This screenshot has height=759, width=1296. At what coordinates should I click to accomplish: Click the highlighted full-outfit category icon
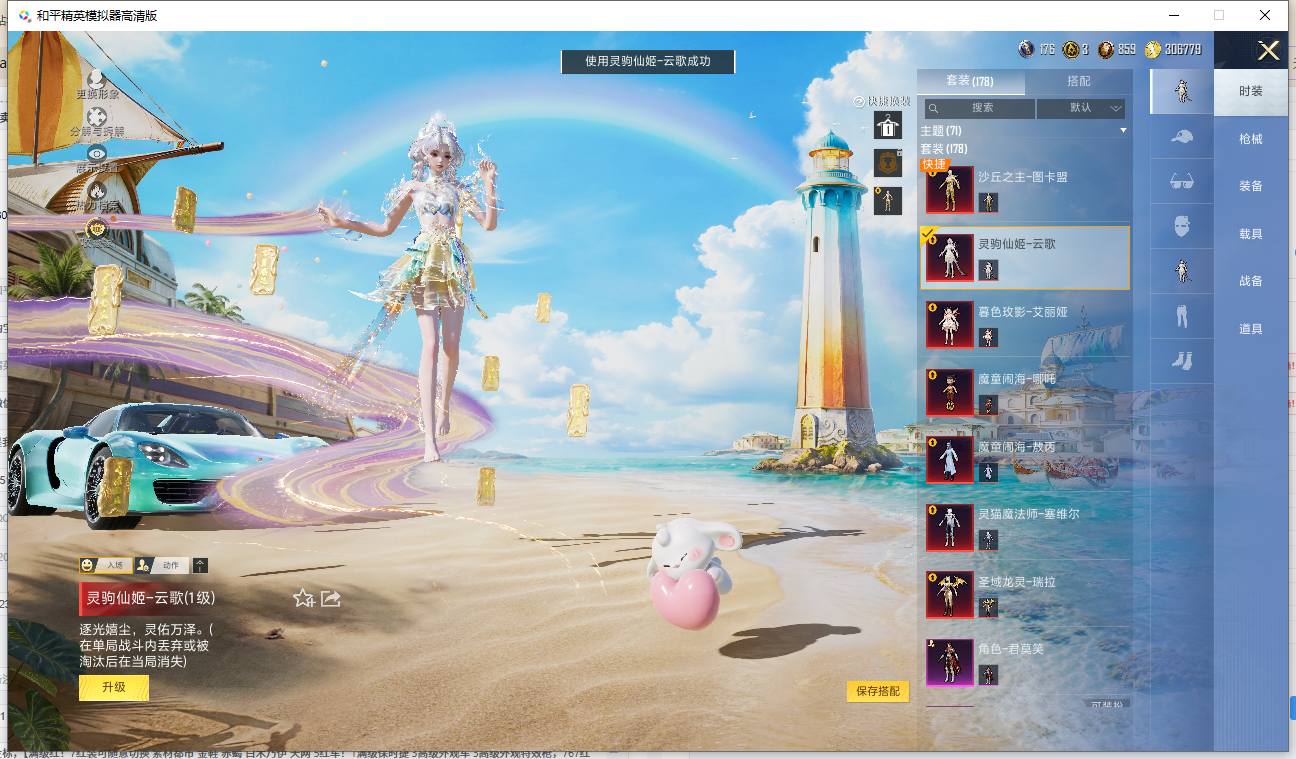tap(1182, 92)
